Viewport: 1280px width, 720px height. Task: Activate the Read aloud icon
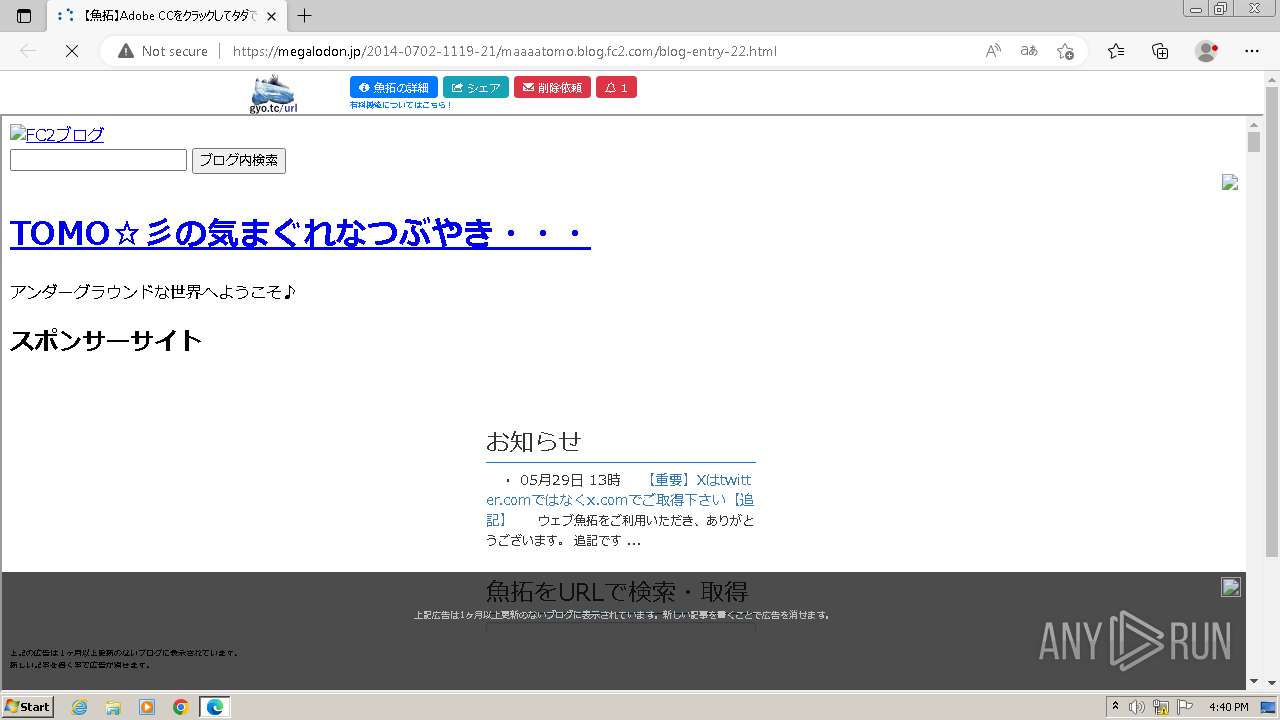[x=993, y=51]
